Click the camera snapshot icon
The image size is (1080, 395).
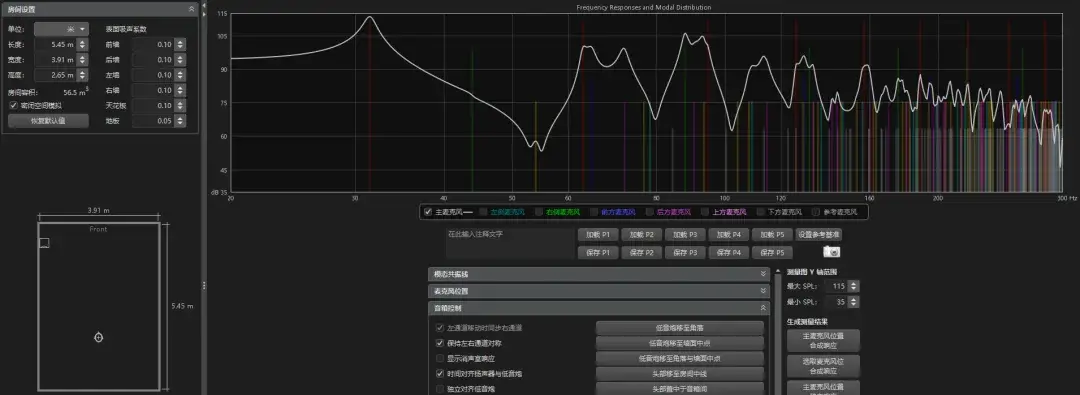tap(831, 252)
